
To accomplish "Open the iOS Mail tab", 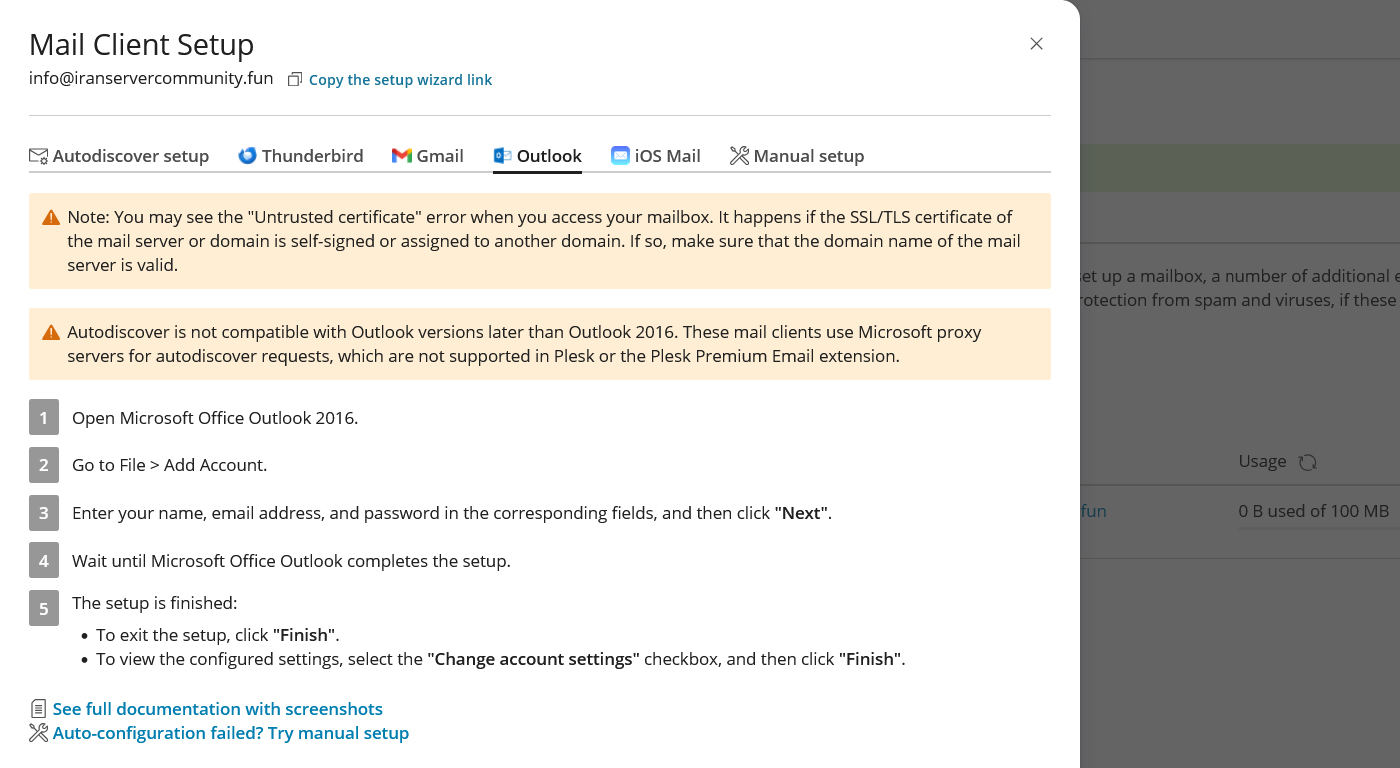I will [x=656, y=155].
